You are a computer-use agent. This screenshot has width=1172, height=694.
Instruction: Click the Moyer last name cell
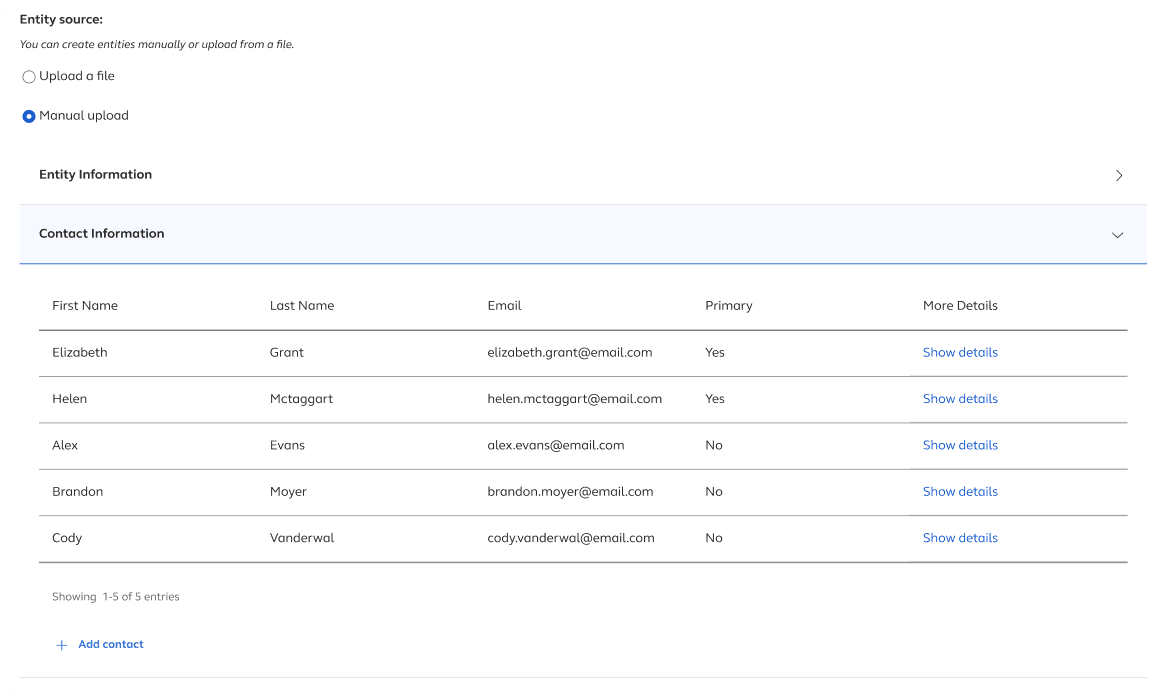click(289, 491)
